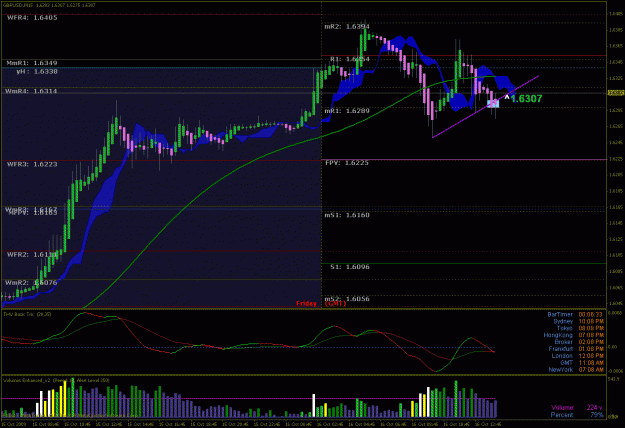Screen dimensions: 625x428
Task: Select the Sydney time 10:08 PM
Action: (x=591, y=321)
